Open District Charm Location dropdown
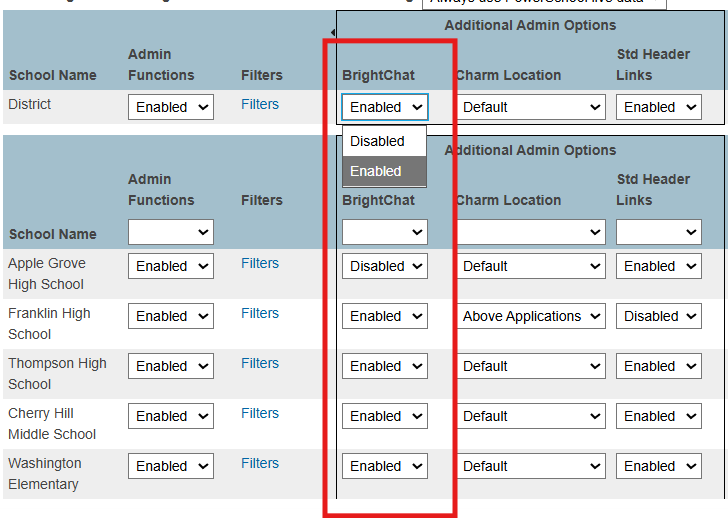 coord(531,107)
